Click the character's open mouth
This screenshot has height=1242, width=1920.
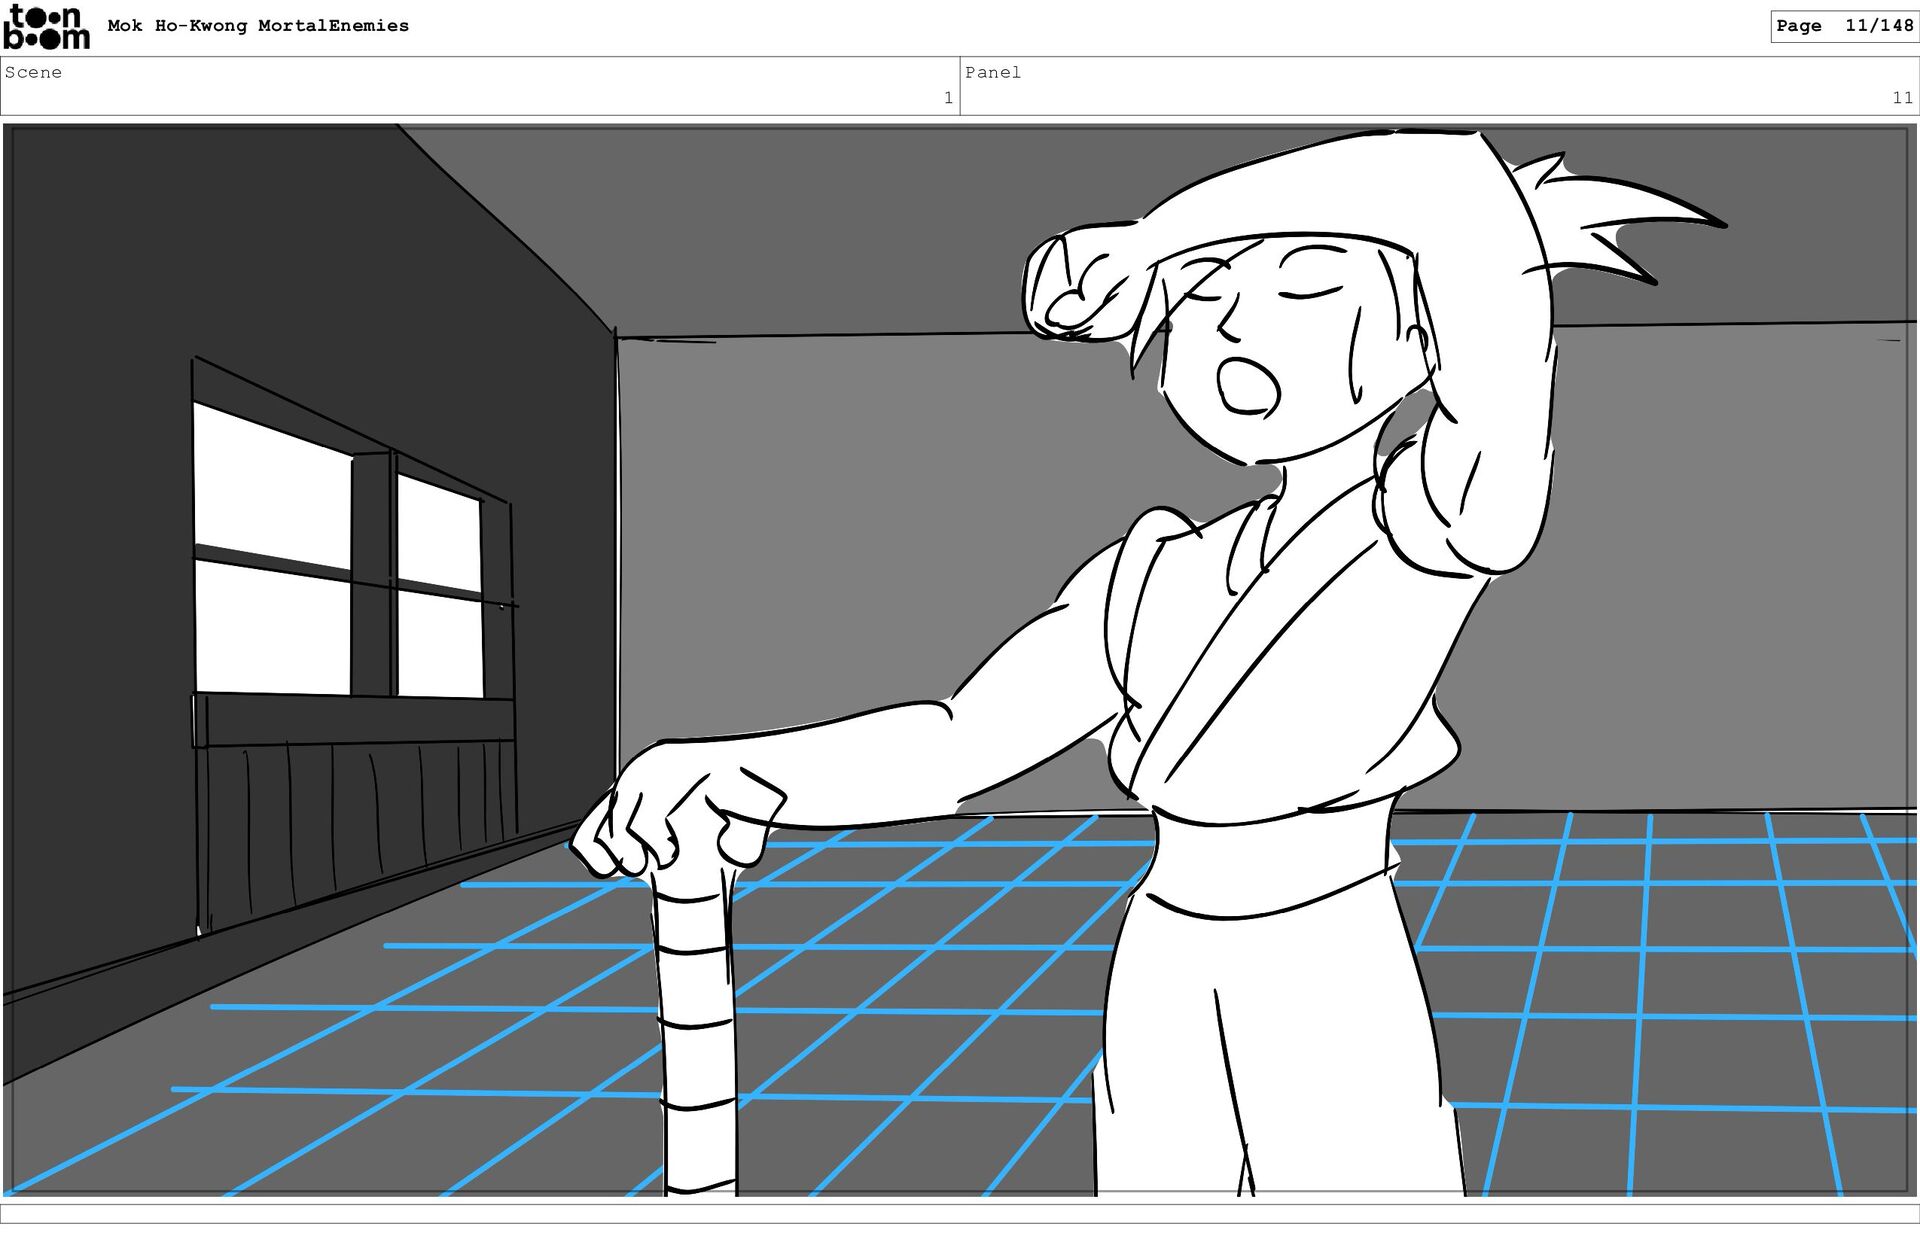click(x=1247, y=385)
